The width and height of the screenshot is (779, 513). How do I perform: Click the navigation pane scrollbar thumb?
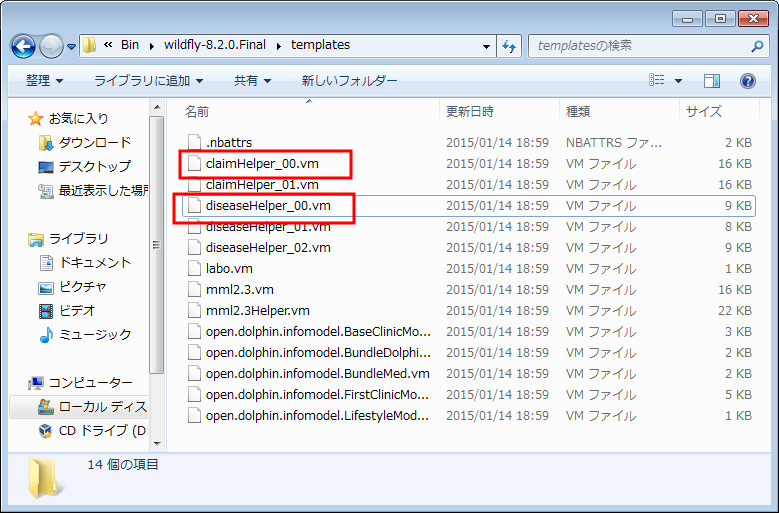[157, 245]
